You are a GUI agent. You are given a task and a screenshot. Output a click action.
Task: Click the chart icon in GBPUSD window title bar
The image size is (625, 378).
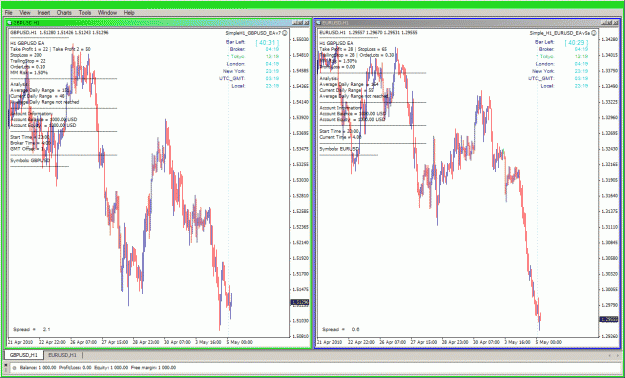pyautogui.click(x=10, y=23)
